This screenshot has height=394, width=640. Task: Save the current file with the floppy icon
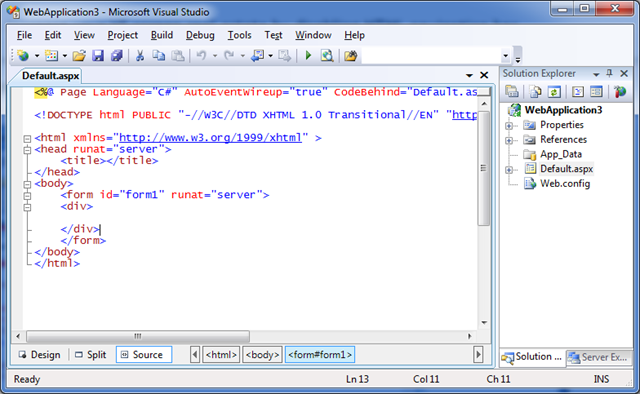click(x=98, y=56)
